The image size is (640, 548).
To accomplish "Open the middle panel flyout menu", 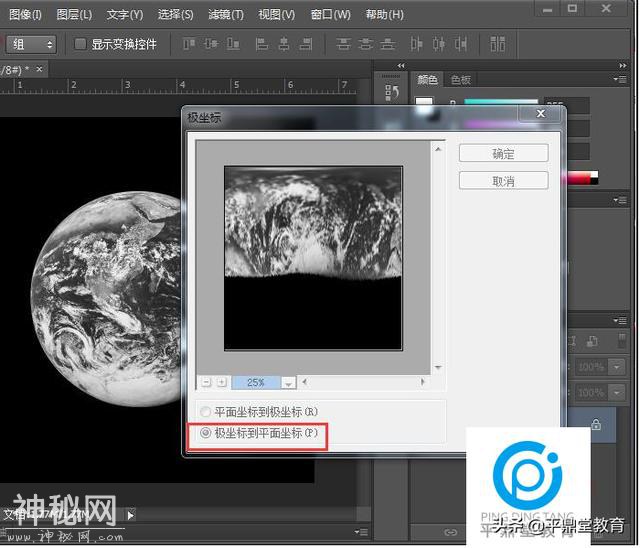I will [620, 200].
